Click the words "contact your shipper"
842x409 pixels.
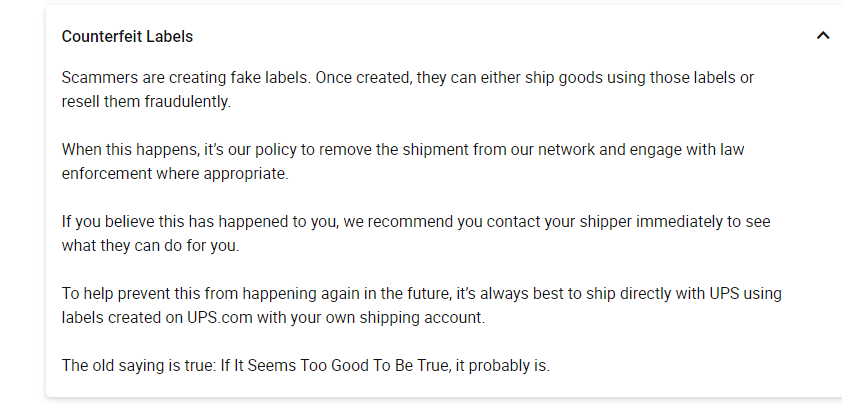pyautogui.click(x=545, y=222)
